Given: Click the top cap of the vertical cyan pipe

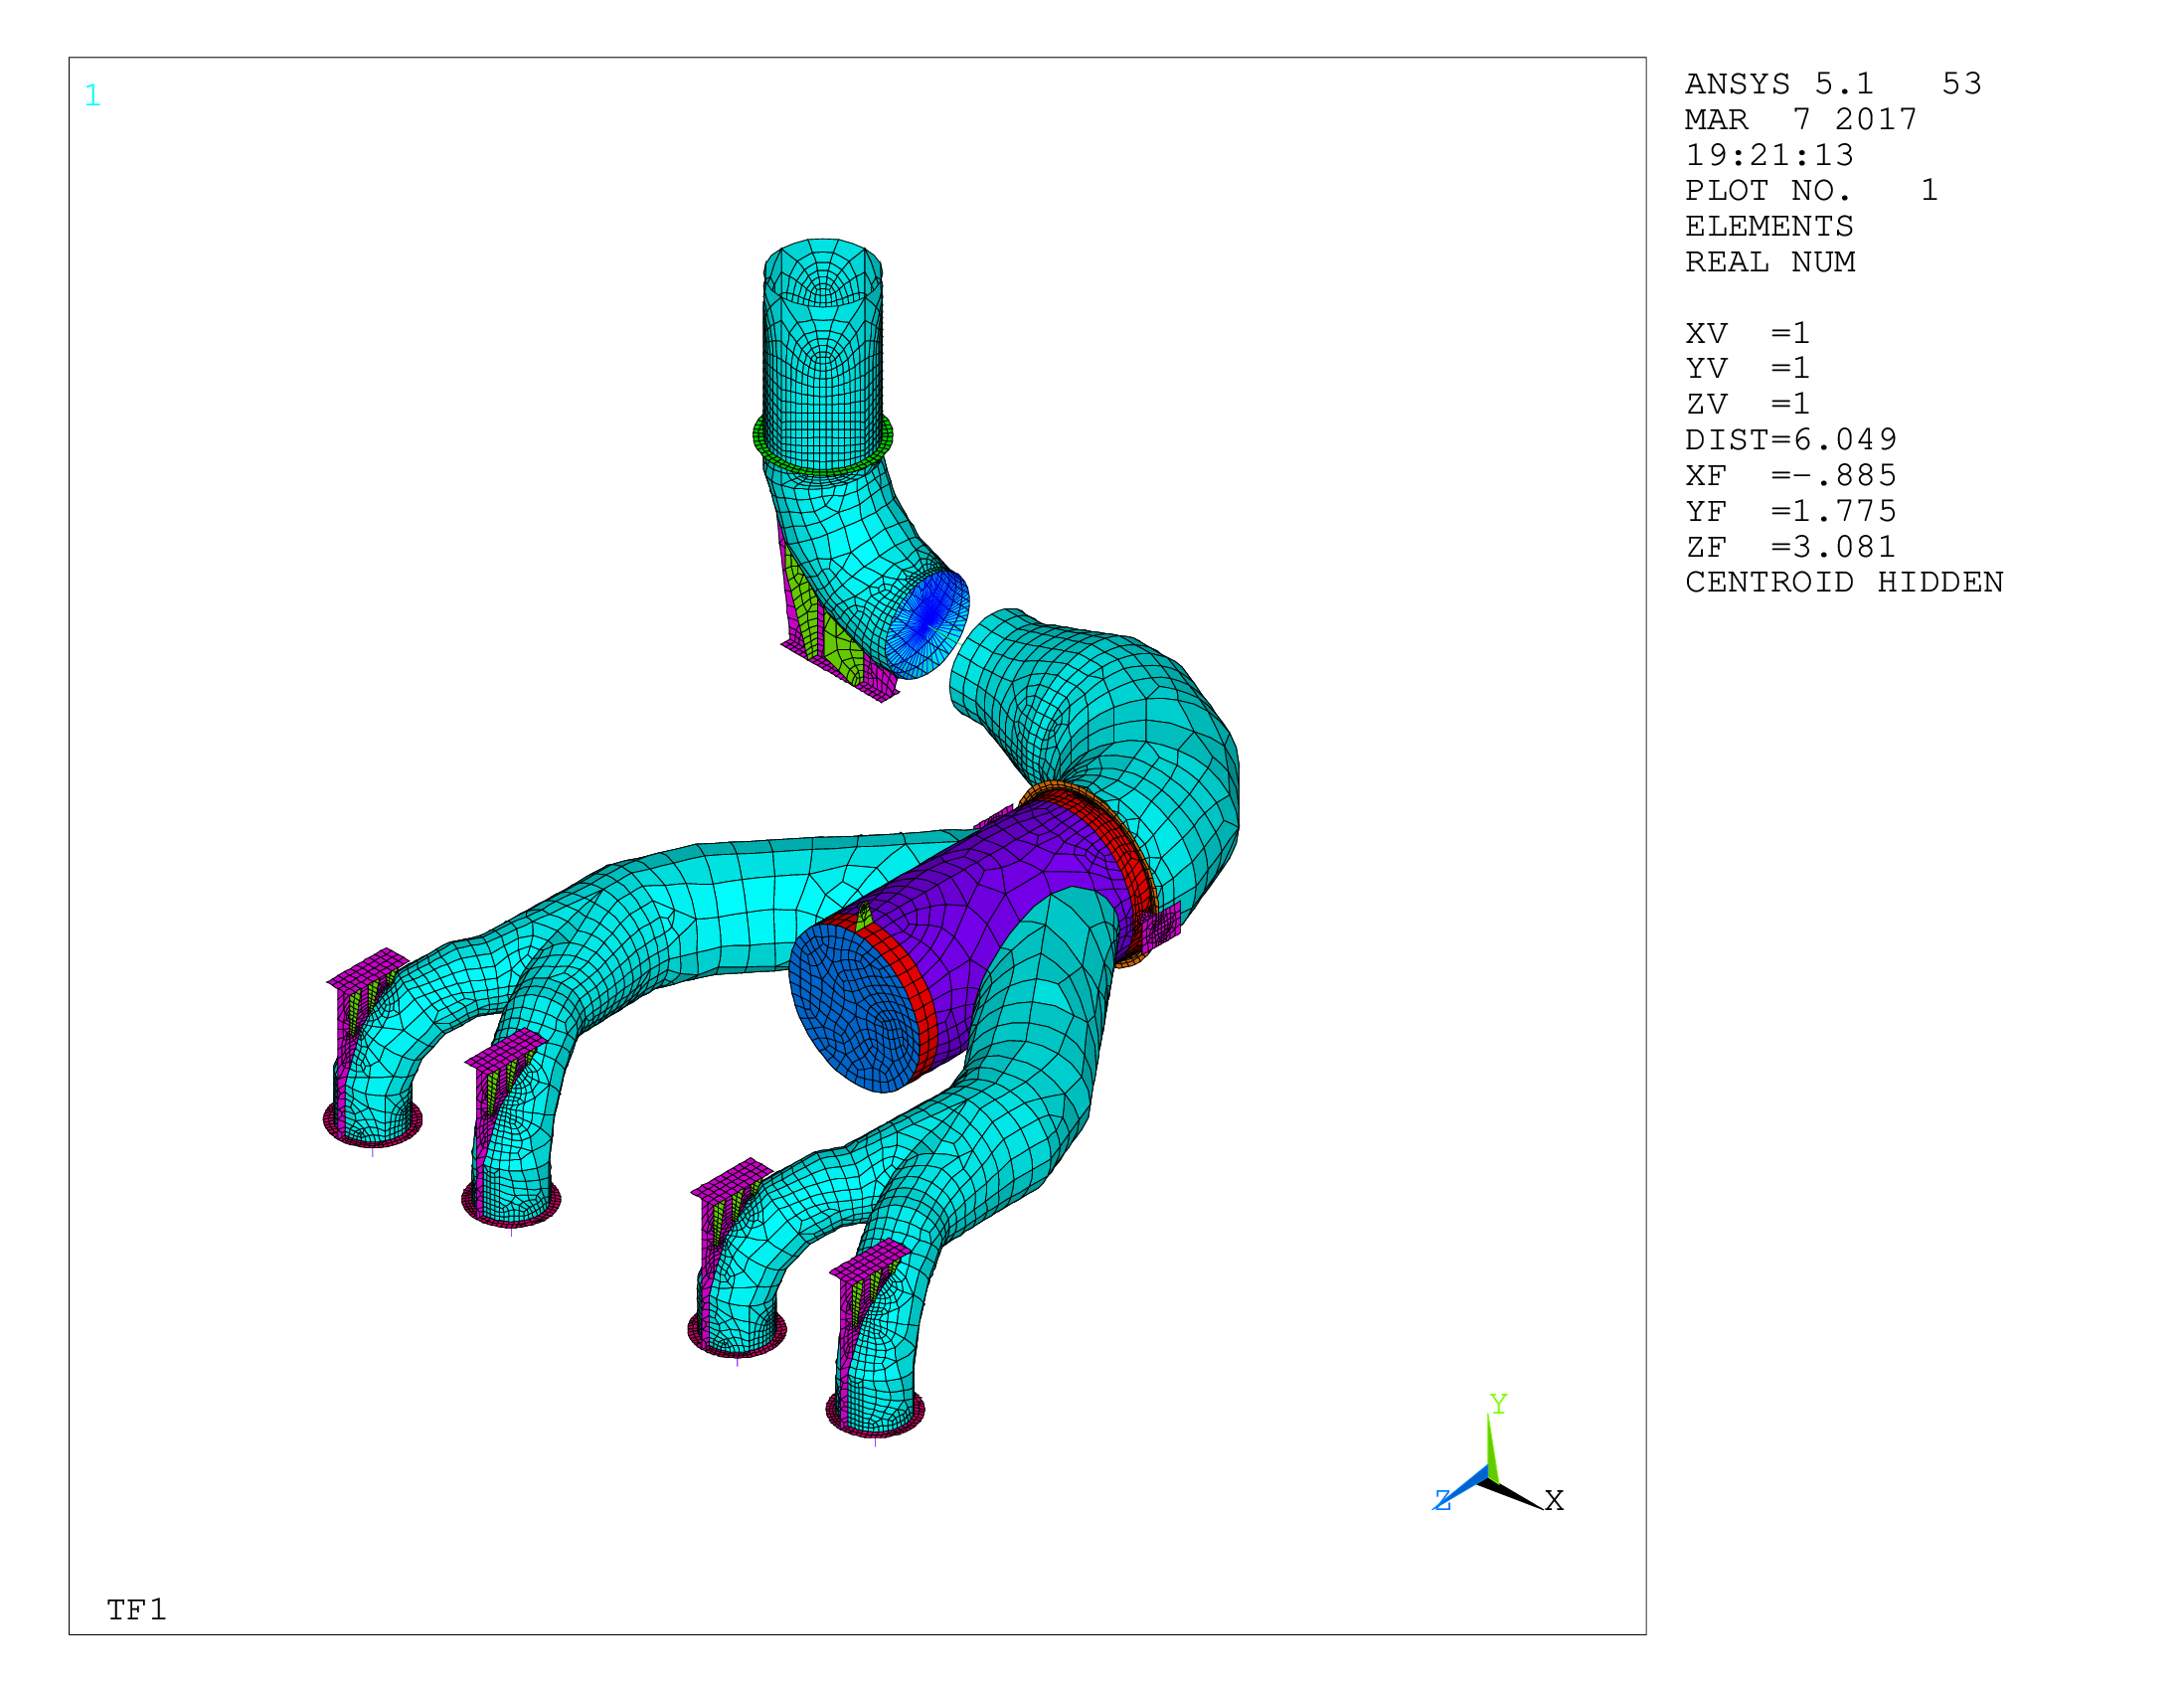Looking at the screenshot, I should [x=823, y=270].
